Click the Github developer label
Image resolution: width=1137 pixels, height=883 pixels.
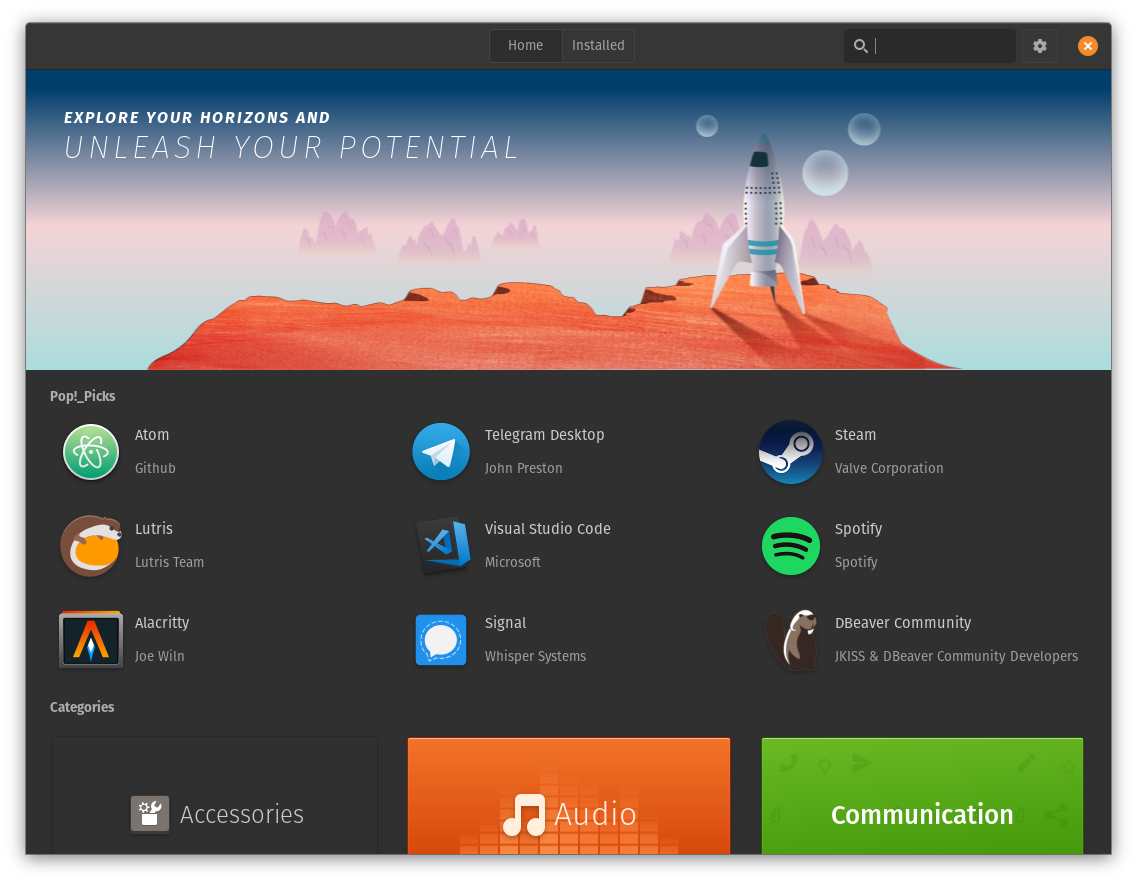click(x=155, y=468)
